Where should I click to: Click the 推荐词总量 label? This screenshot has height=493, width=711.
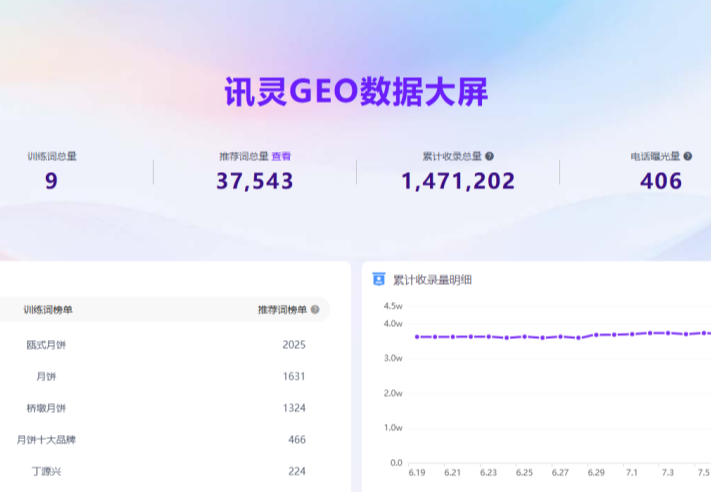244,156
